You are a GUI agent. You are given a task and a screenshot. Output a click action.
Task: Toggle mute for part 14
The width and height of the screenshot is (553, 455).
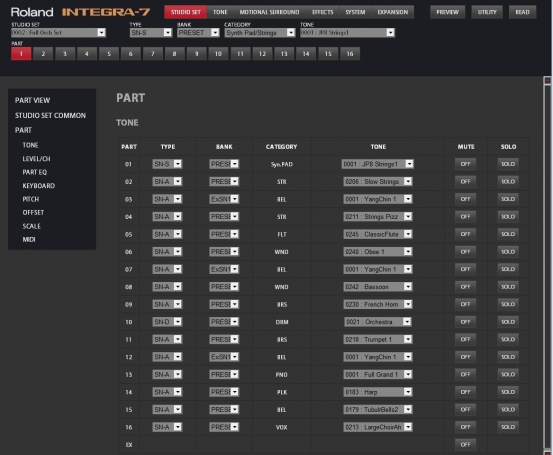(466, 392)
